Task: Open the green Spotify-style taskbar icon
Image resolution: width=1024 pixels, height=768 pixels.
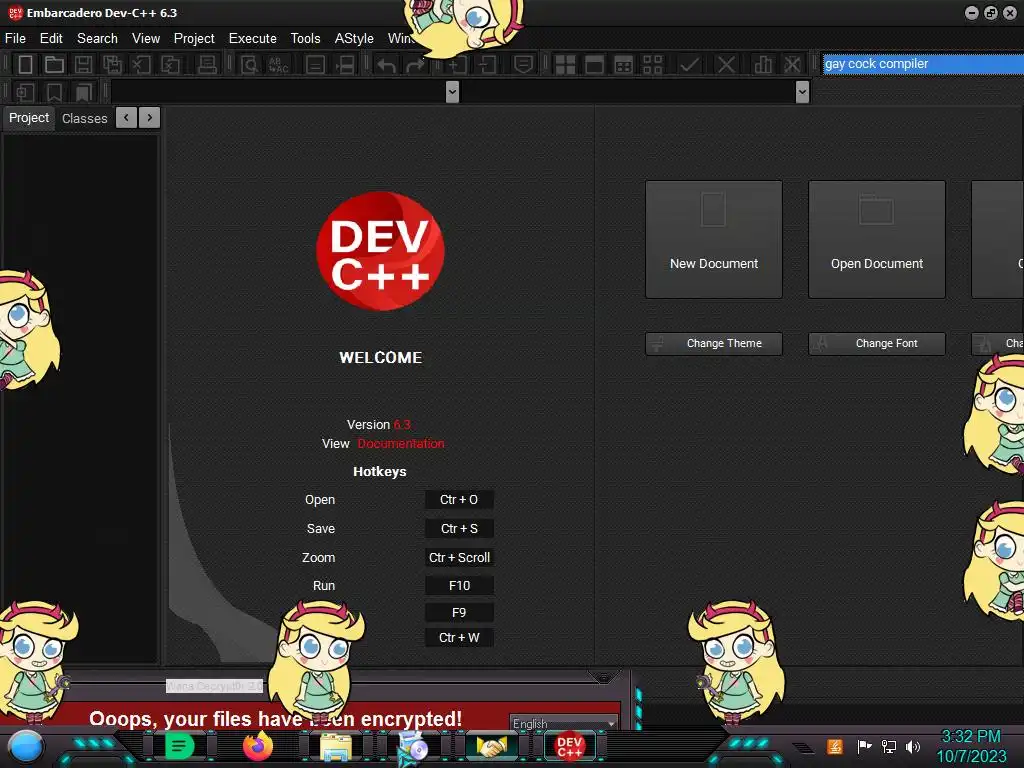Action: [x=180, y=746]
